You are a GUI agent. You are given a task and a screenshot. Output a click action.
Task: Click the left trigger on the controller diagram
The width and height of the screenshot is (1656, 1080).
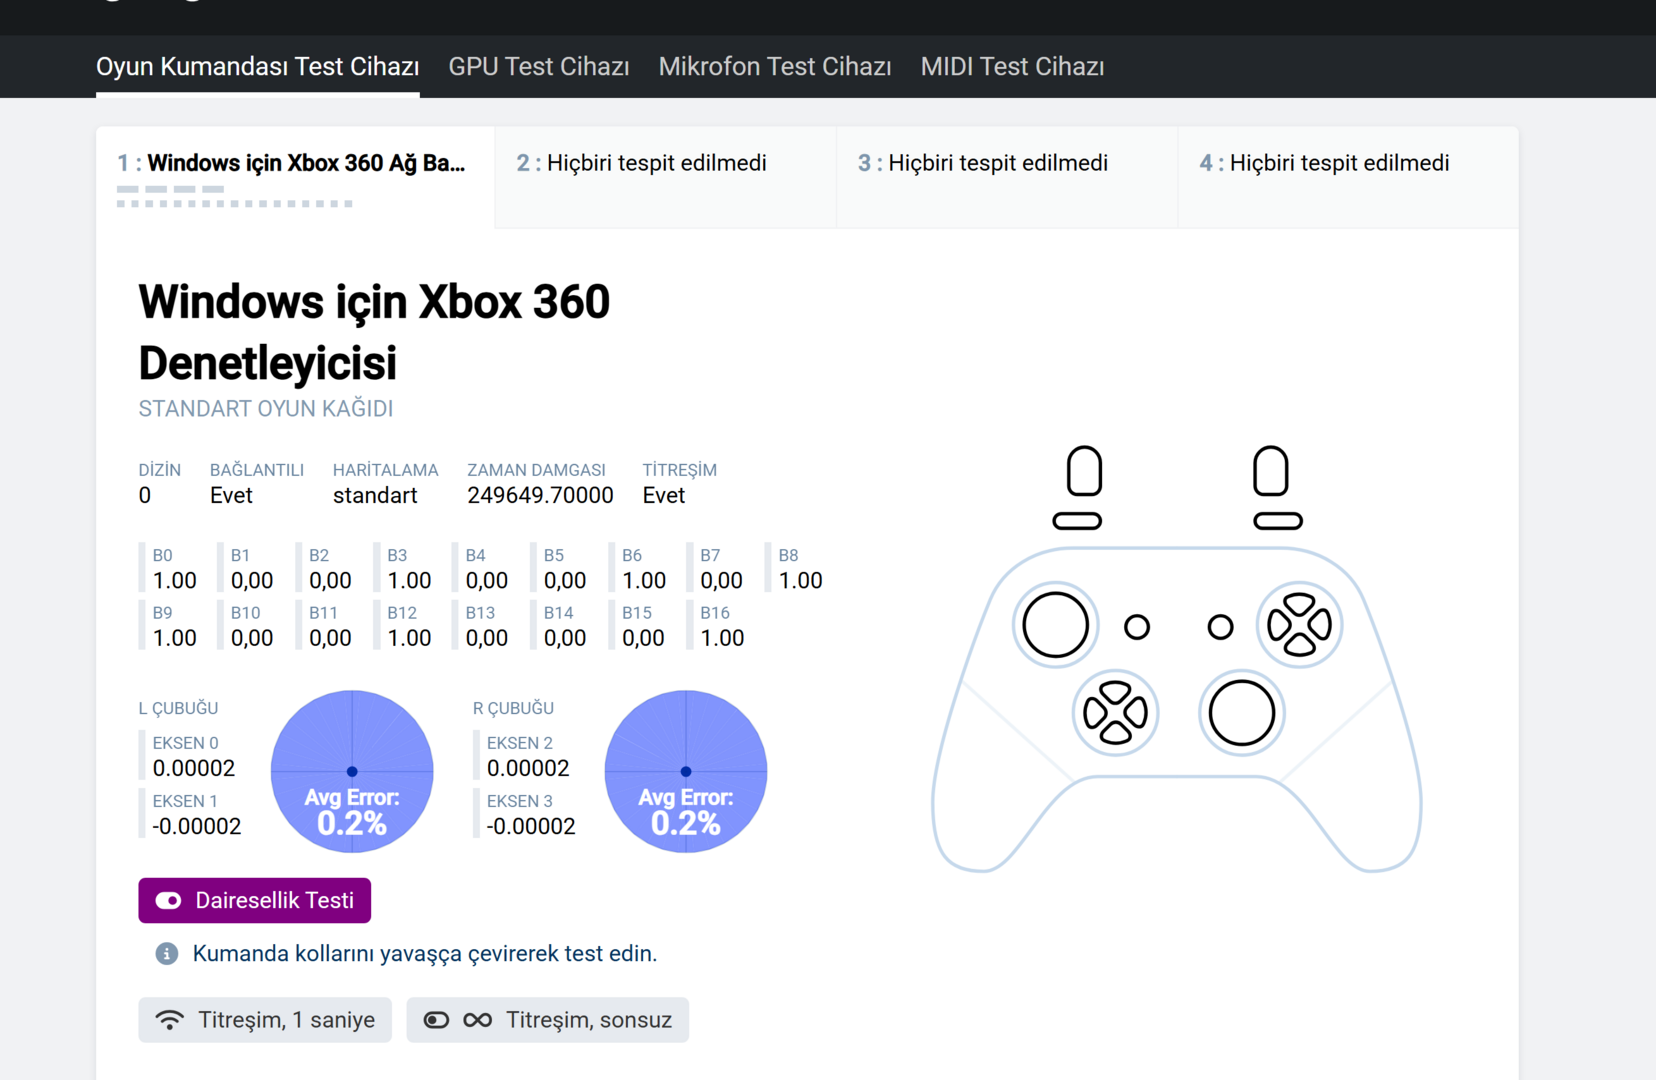pos(1084,471)
